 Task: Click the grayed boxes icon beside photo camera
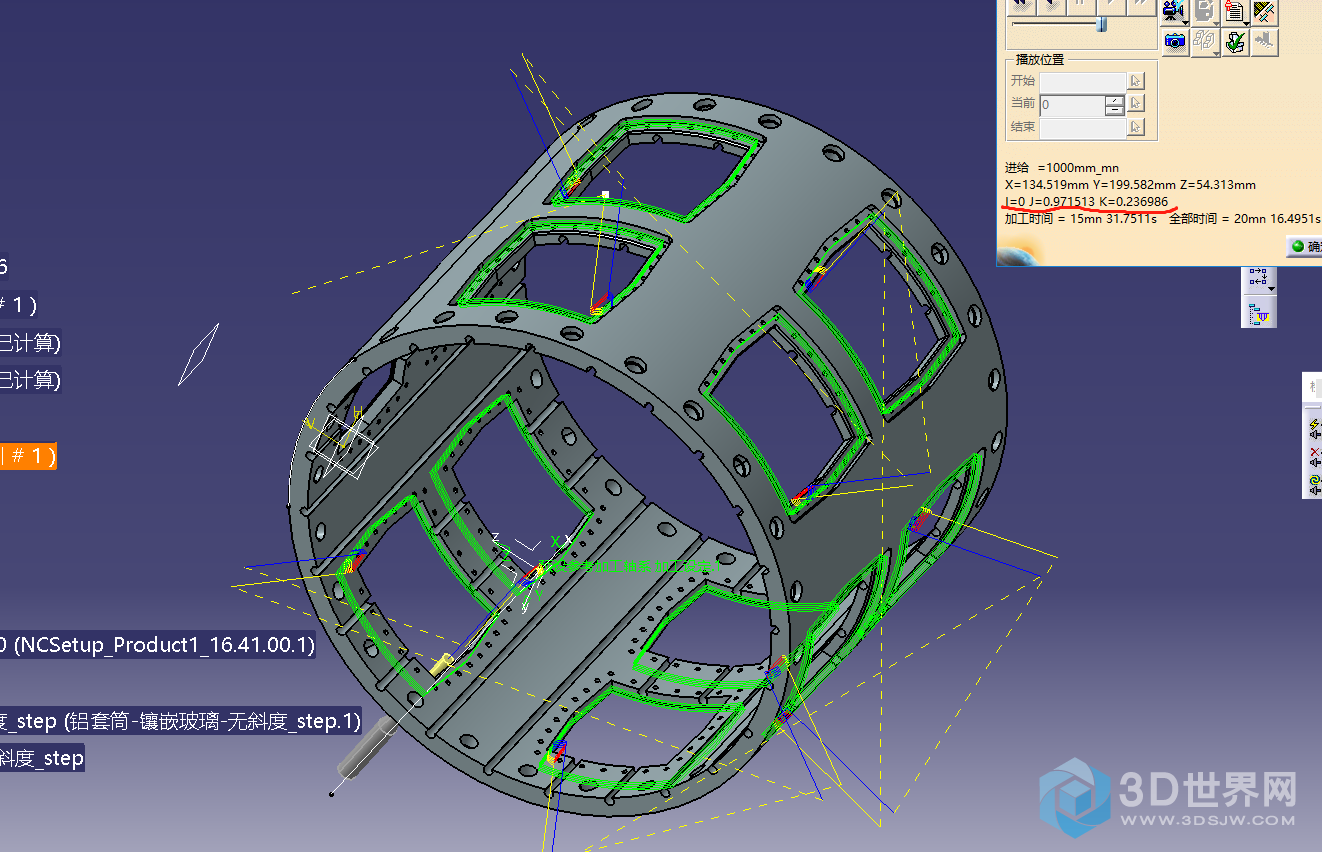[1205, 41]
